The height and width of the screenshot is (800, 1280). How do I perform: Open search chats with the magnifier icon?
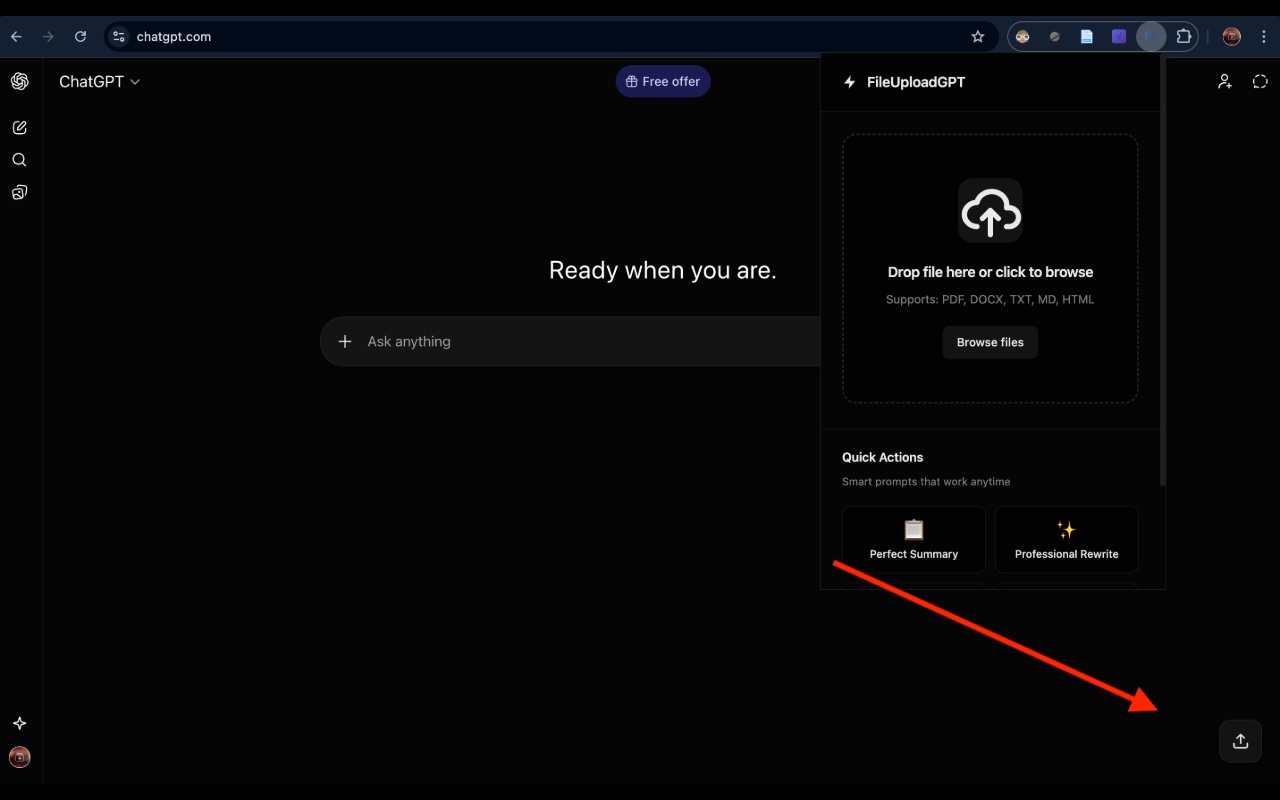point(19,160)
